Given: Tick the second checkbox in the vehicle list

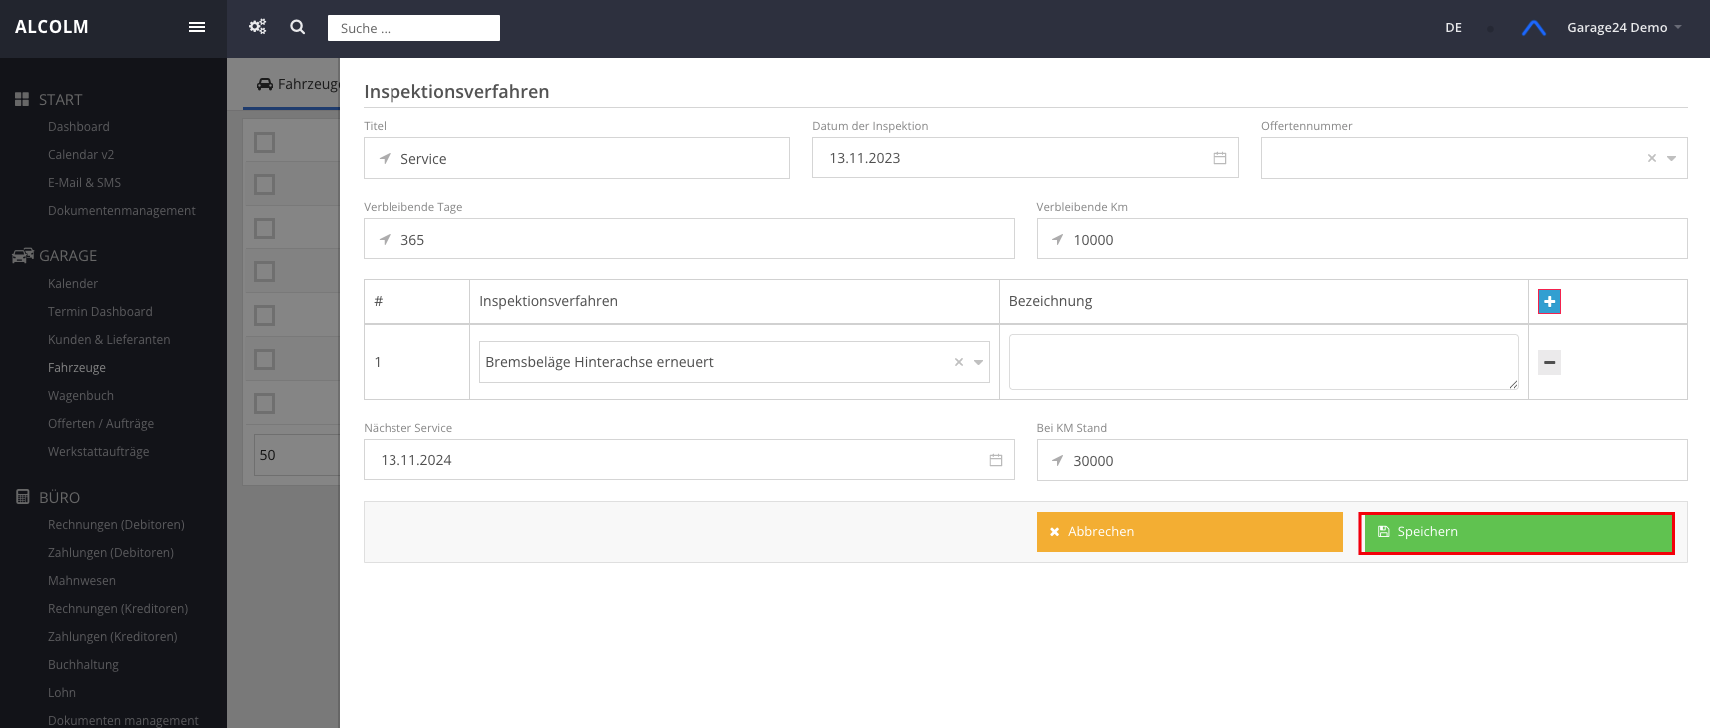Looking at the screenshot, I should 265,185.
